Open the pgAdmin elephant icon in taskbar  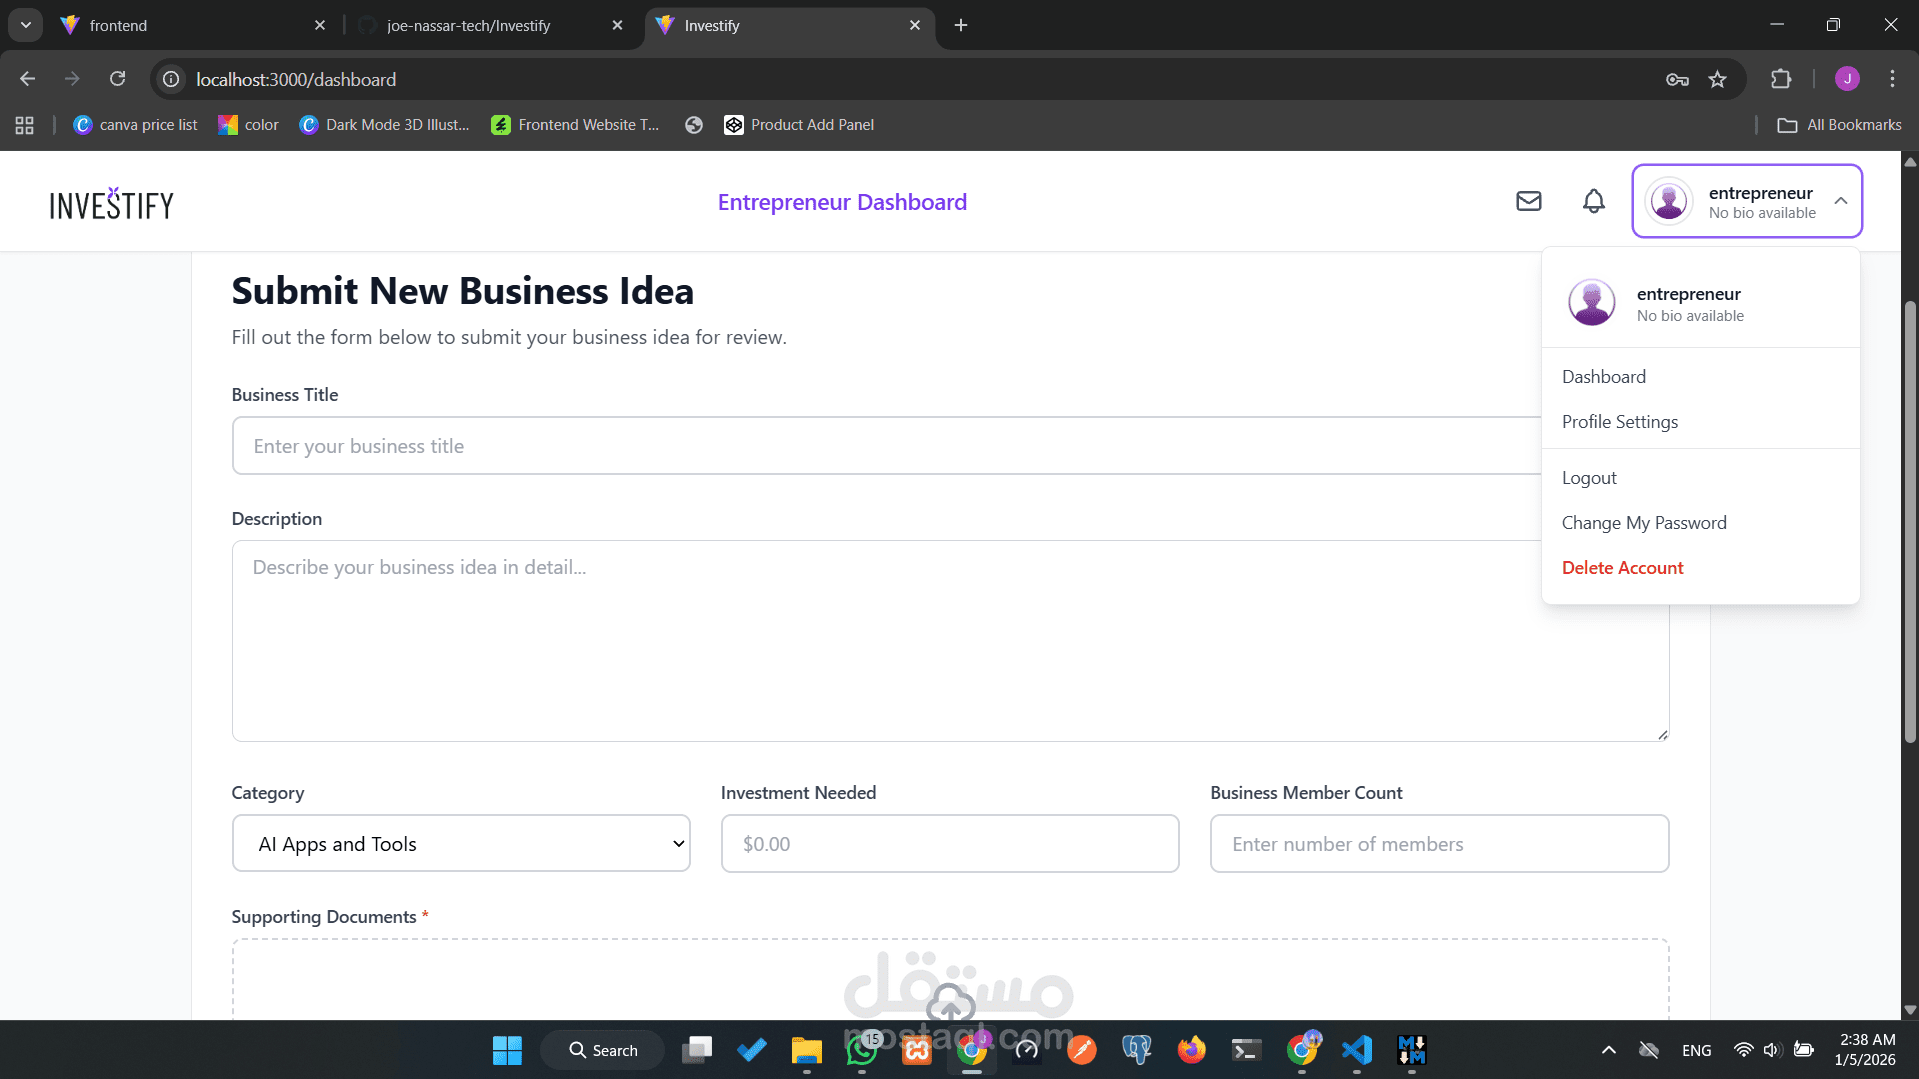click(1136, 1050)
